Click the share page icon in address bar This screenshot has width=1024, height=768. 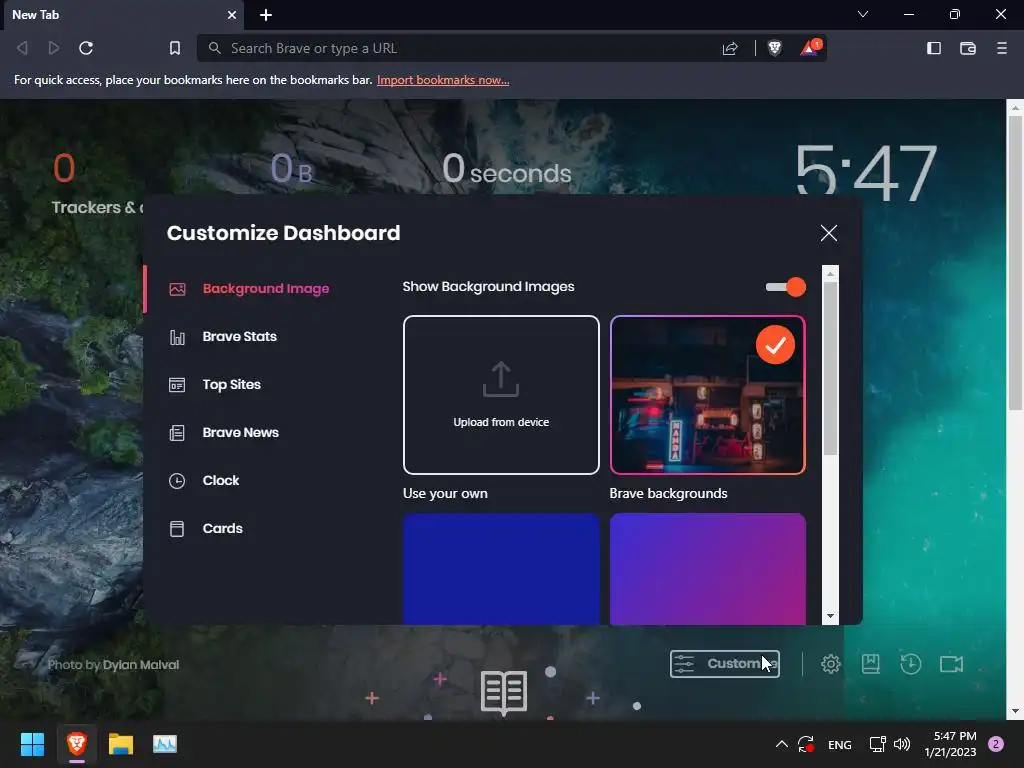(x=730, y=48)
